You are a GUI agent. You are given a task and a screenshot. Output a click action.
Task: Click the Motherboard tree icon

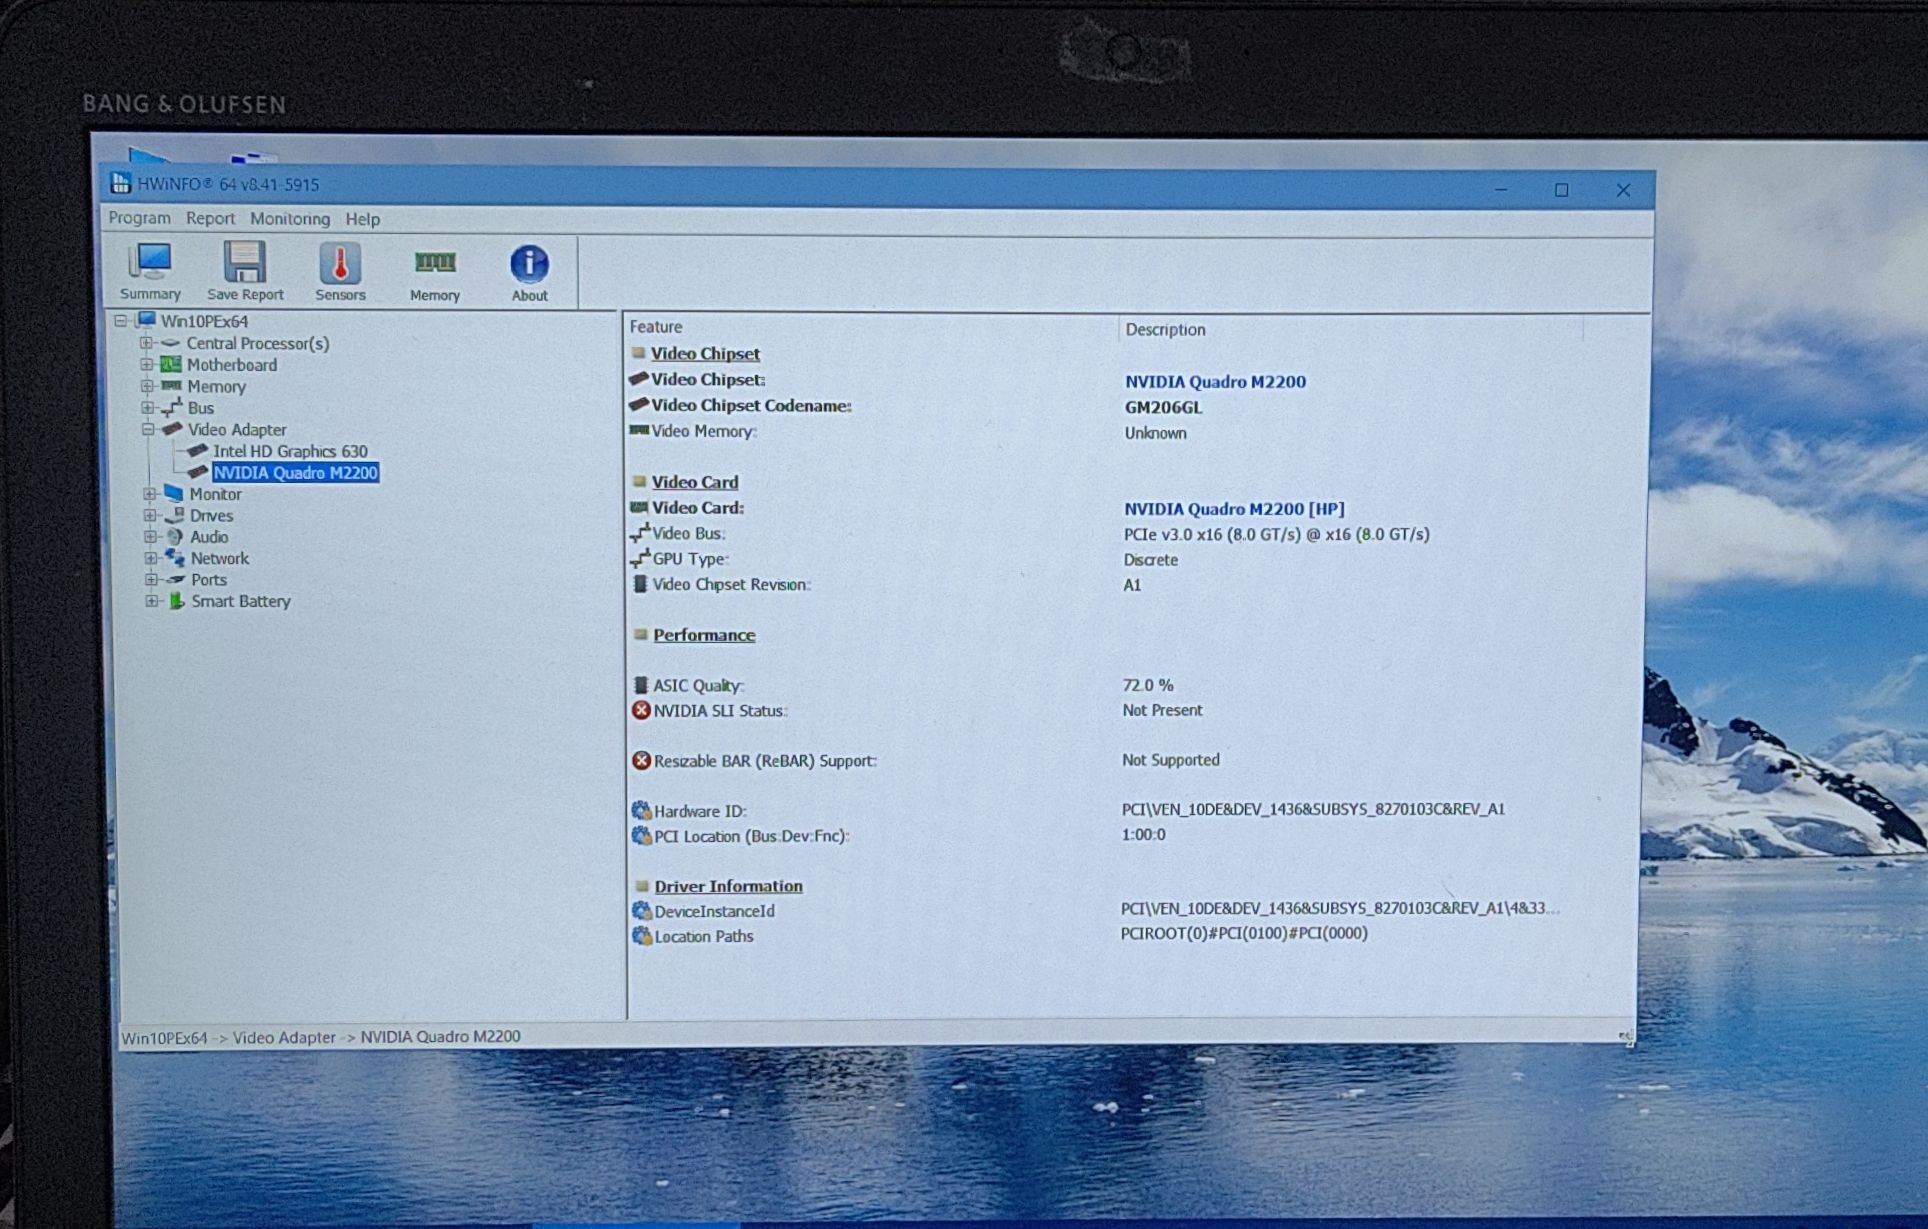pos(172,364)
